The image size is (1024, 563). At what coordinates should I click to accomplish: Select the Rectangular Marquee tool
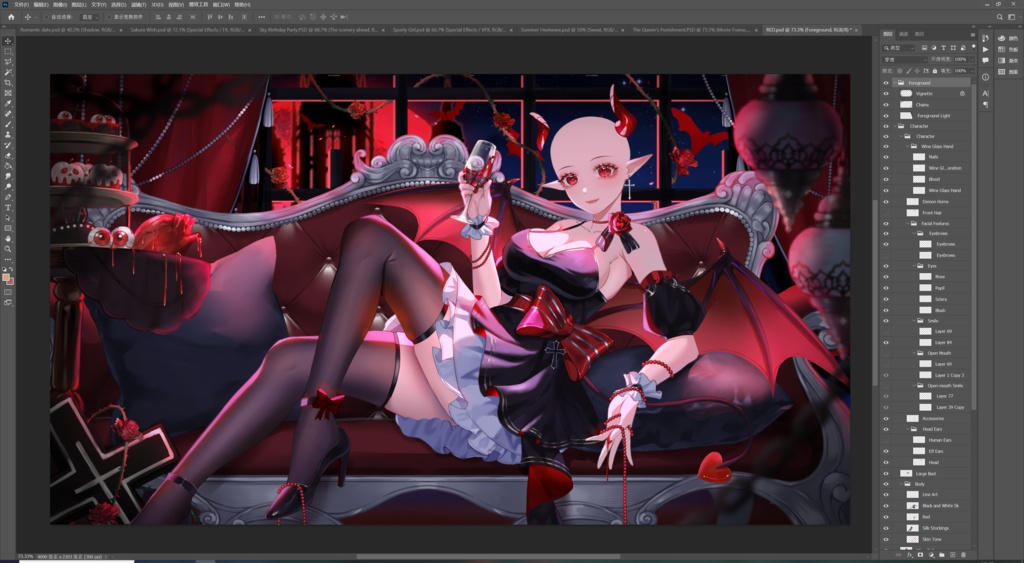click(x=8, y=51)
